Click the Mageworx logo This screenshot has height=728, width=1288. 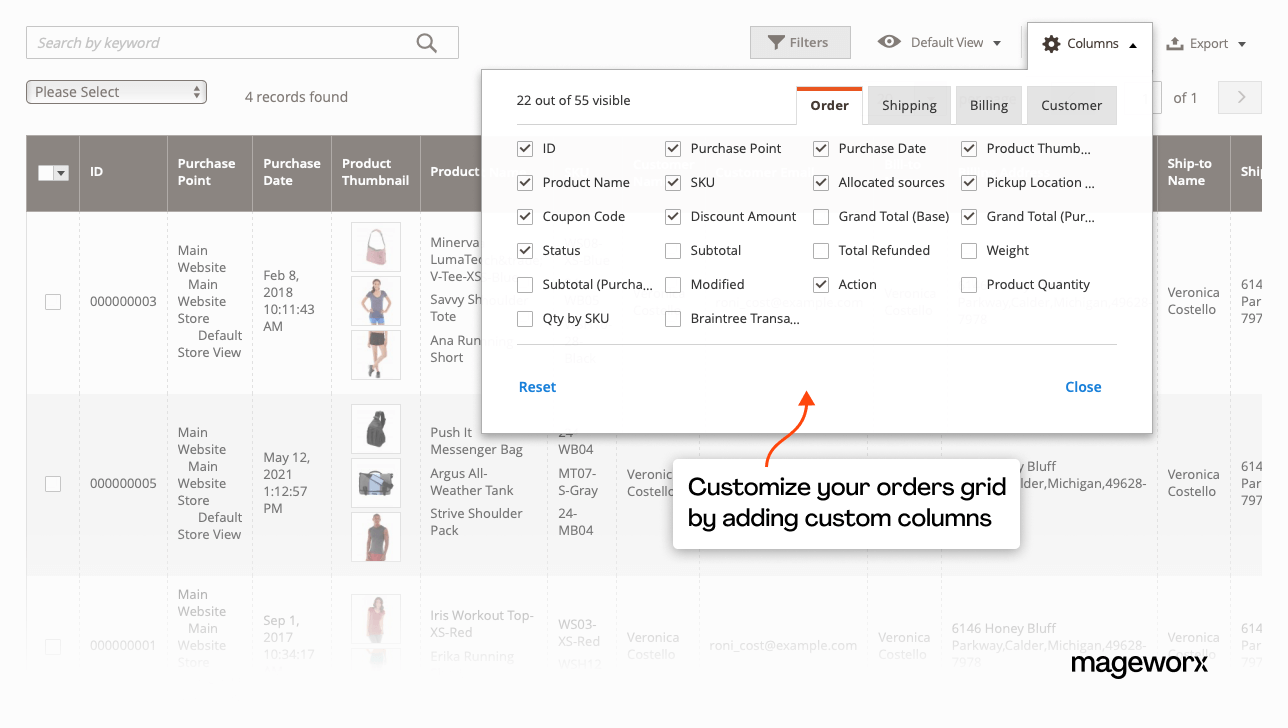1139,664
